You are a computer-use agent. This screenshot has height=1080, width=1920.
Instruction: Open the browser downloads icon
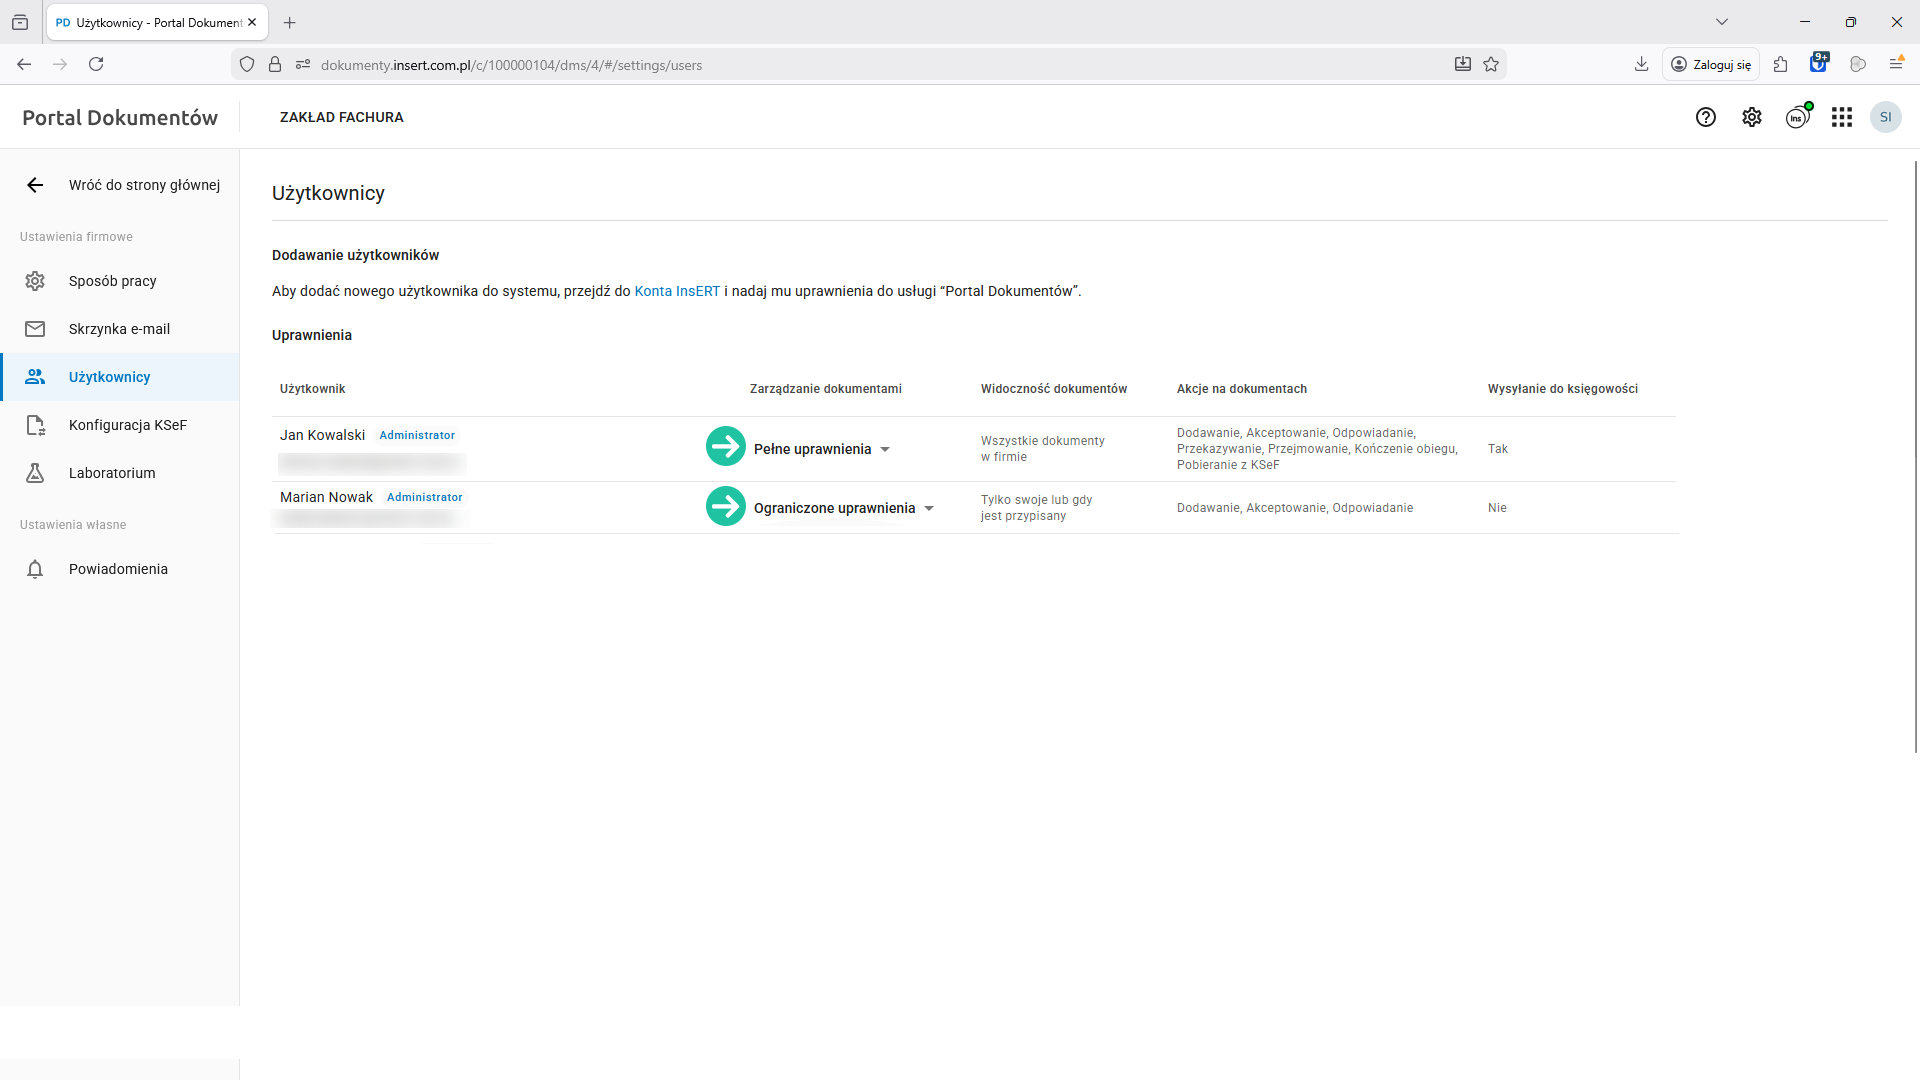(x=1641, y=65)
